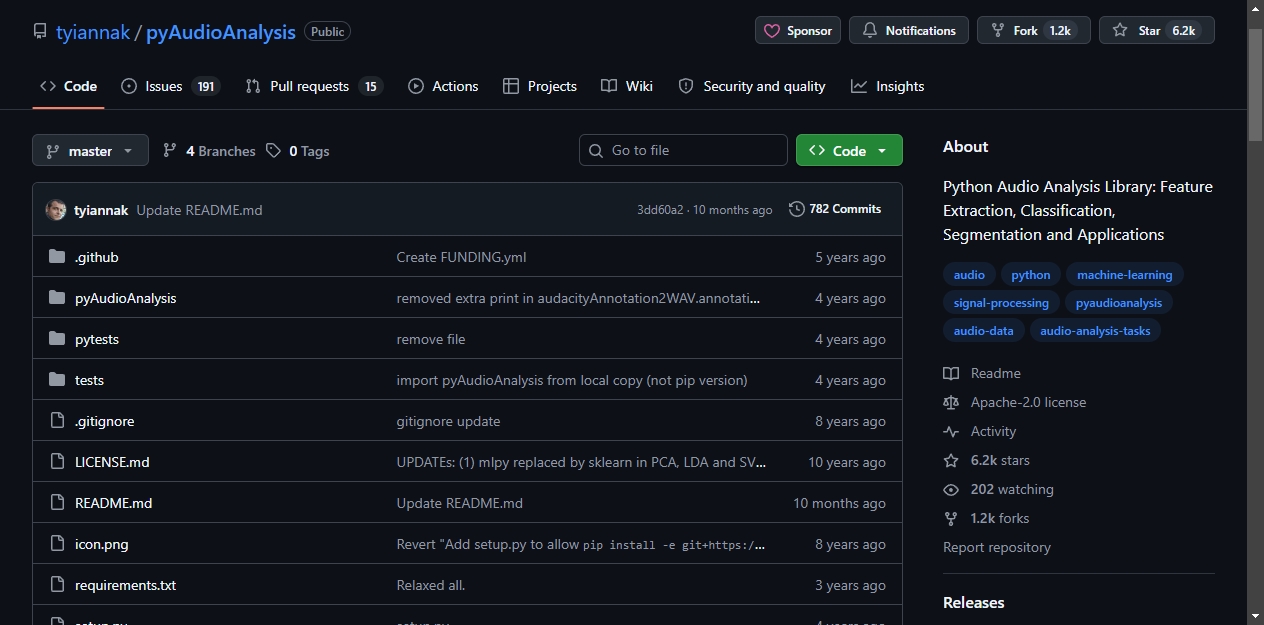
Task: Star the repository
Action: coord(1156,31)
